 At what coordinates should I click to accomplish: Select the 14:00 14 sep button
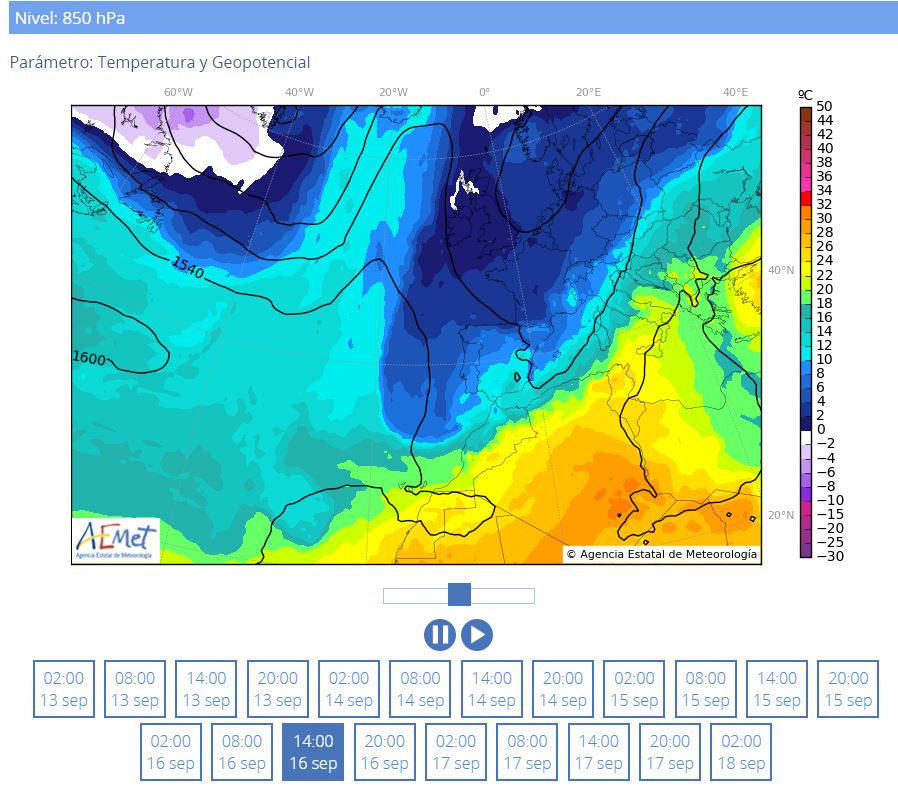point(492,689)
